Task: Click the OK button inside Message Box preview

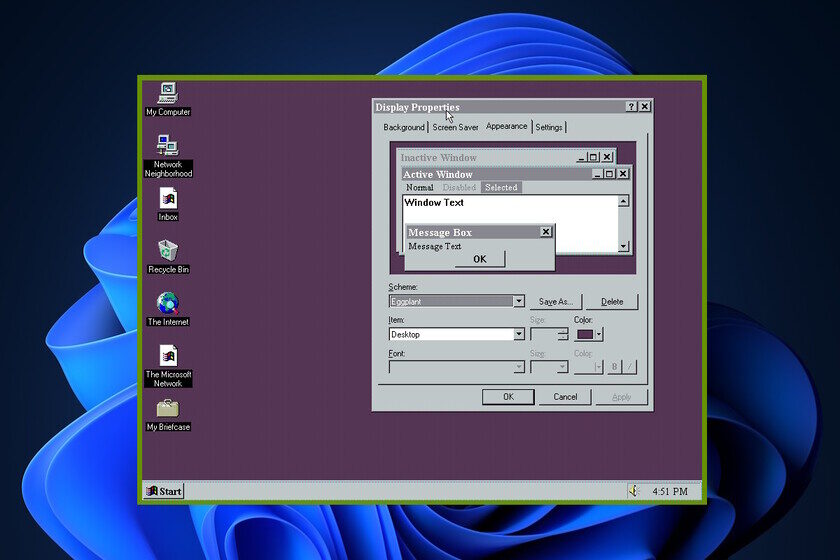Action: pos(479,259)
